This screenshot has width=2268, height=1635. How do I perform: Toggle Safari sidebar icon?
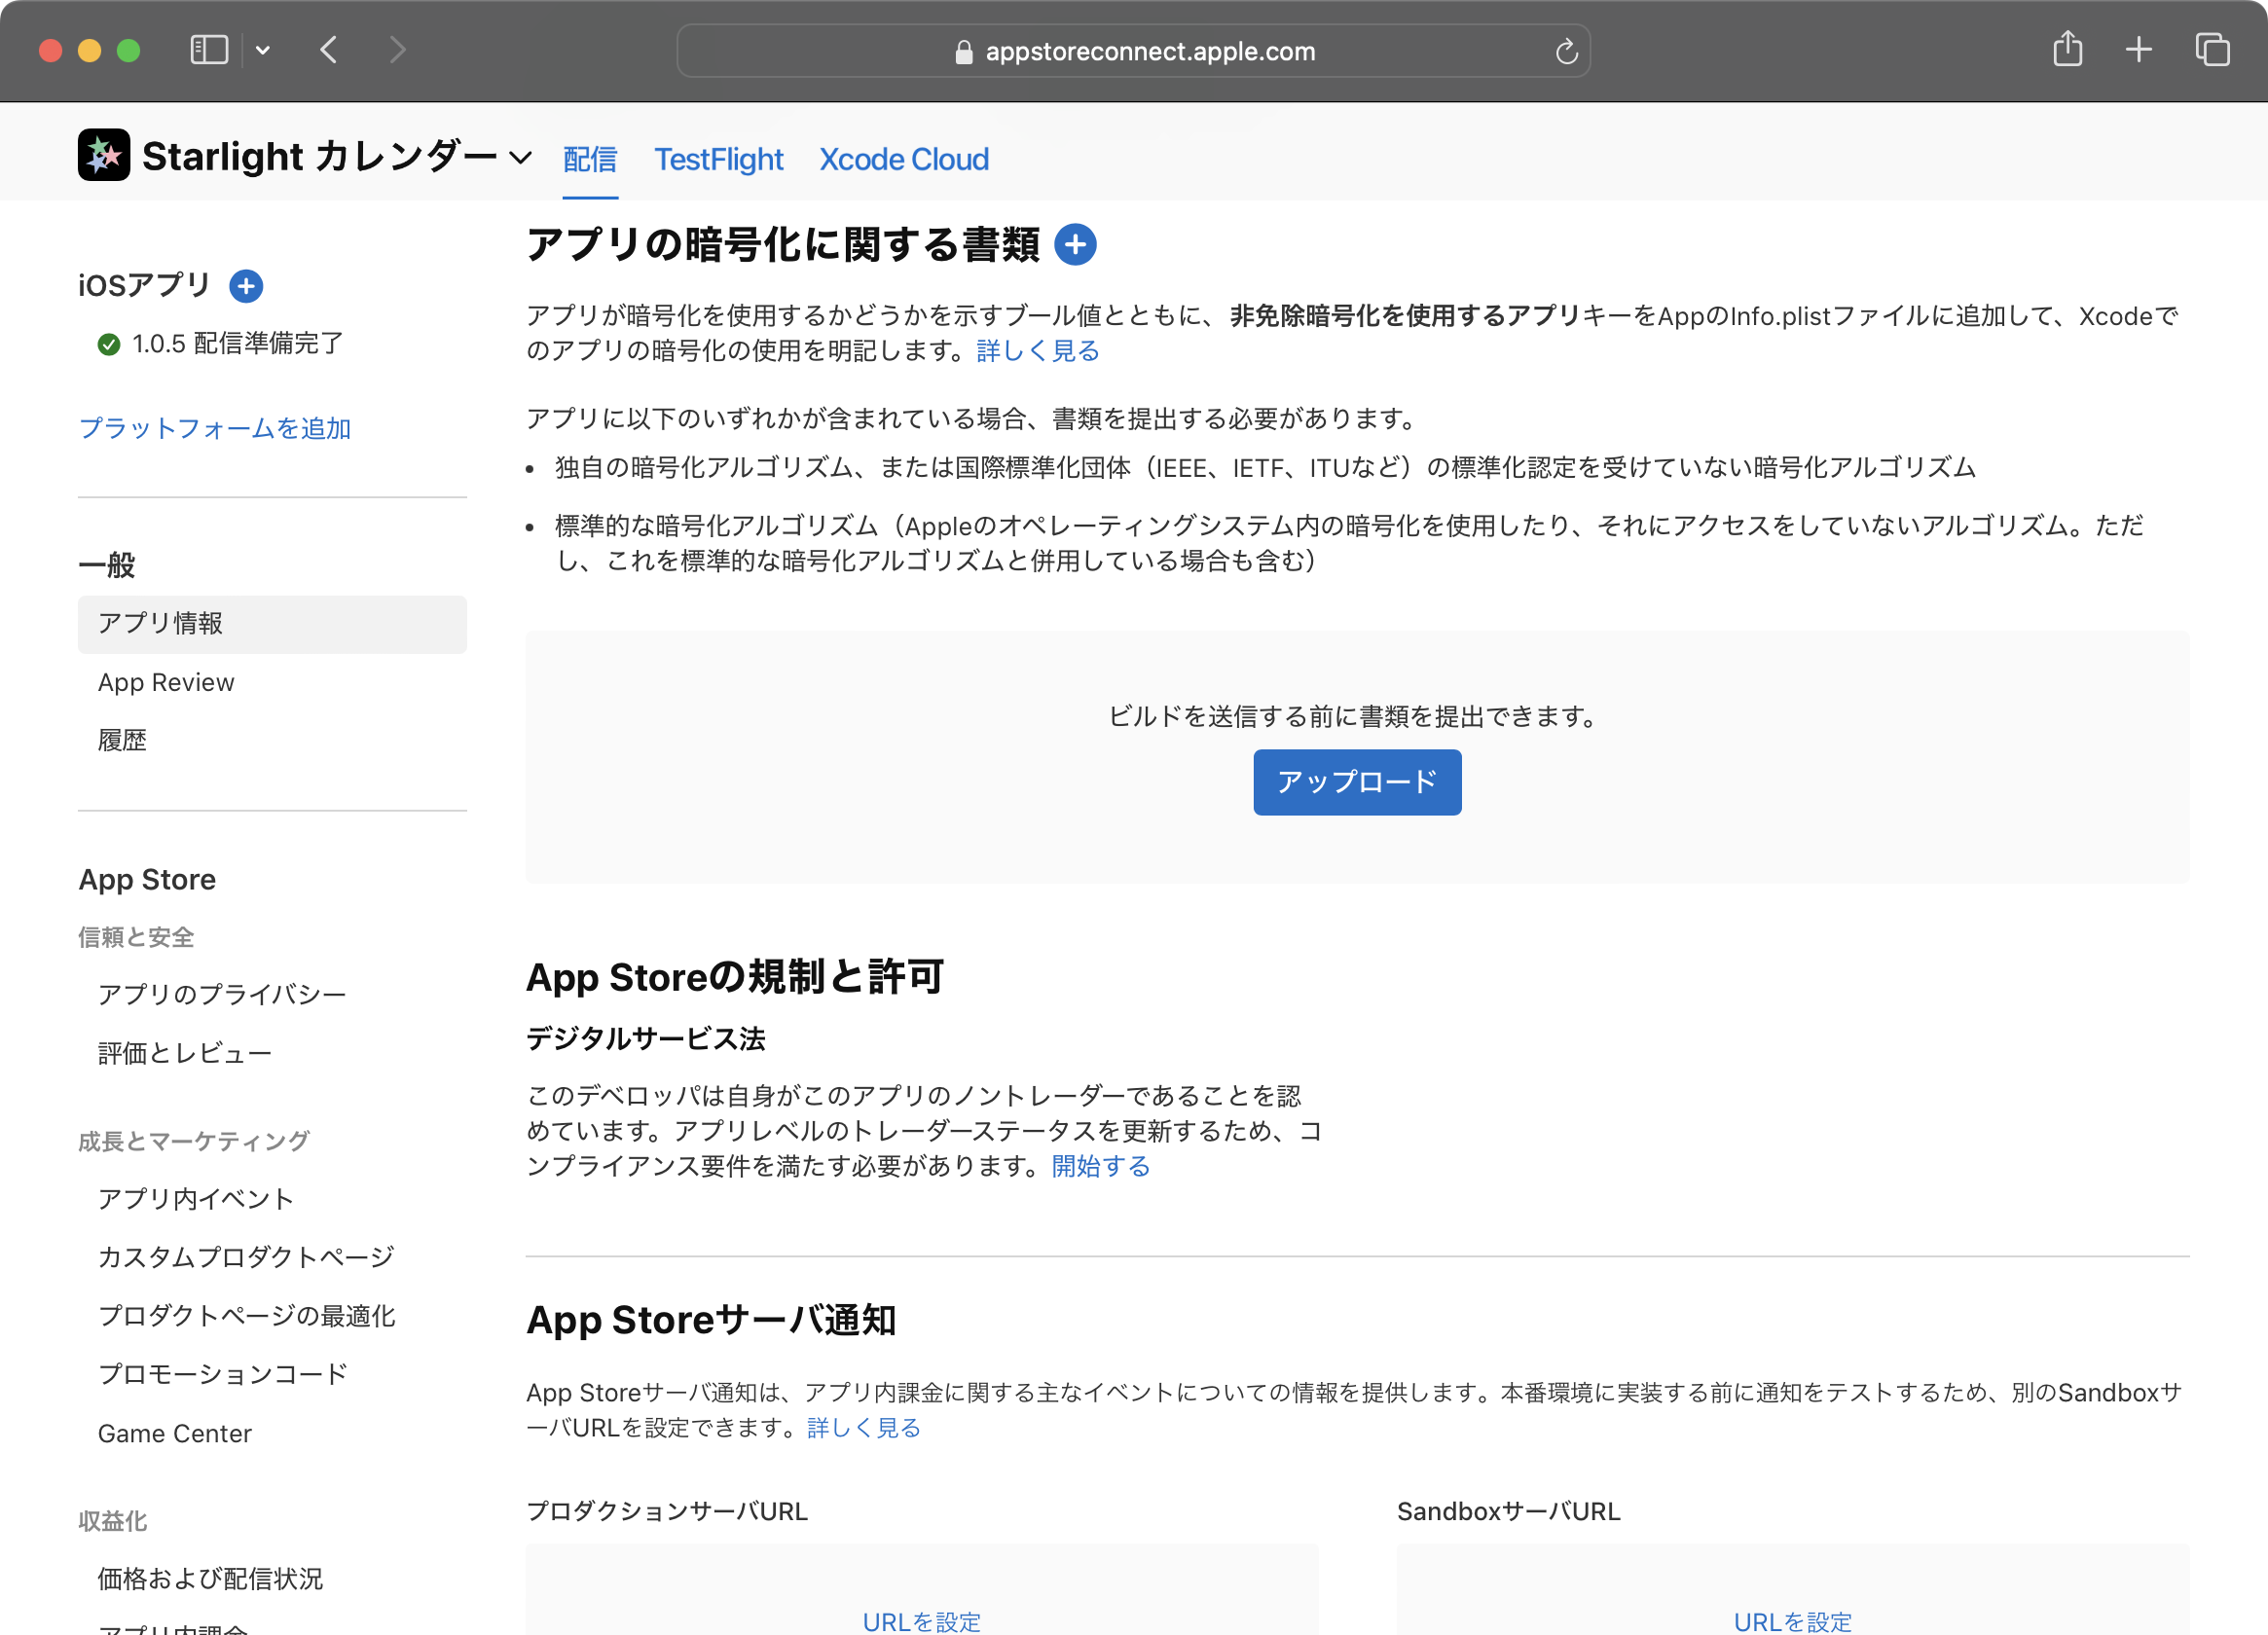point(209,50)
